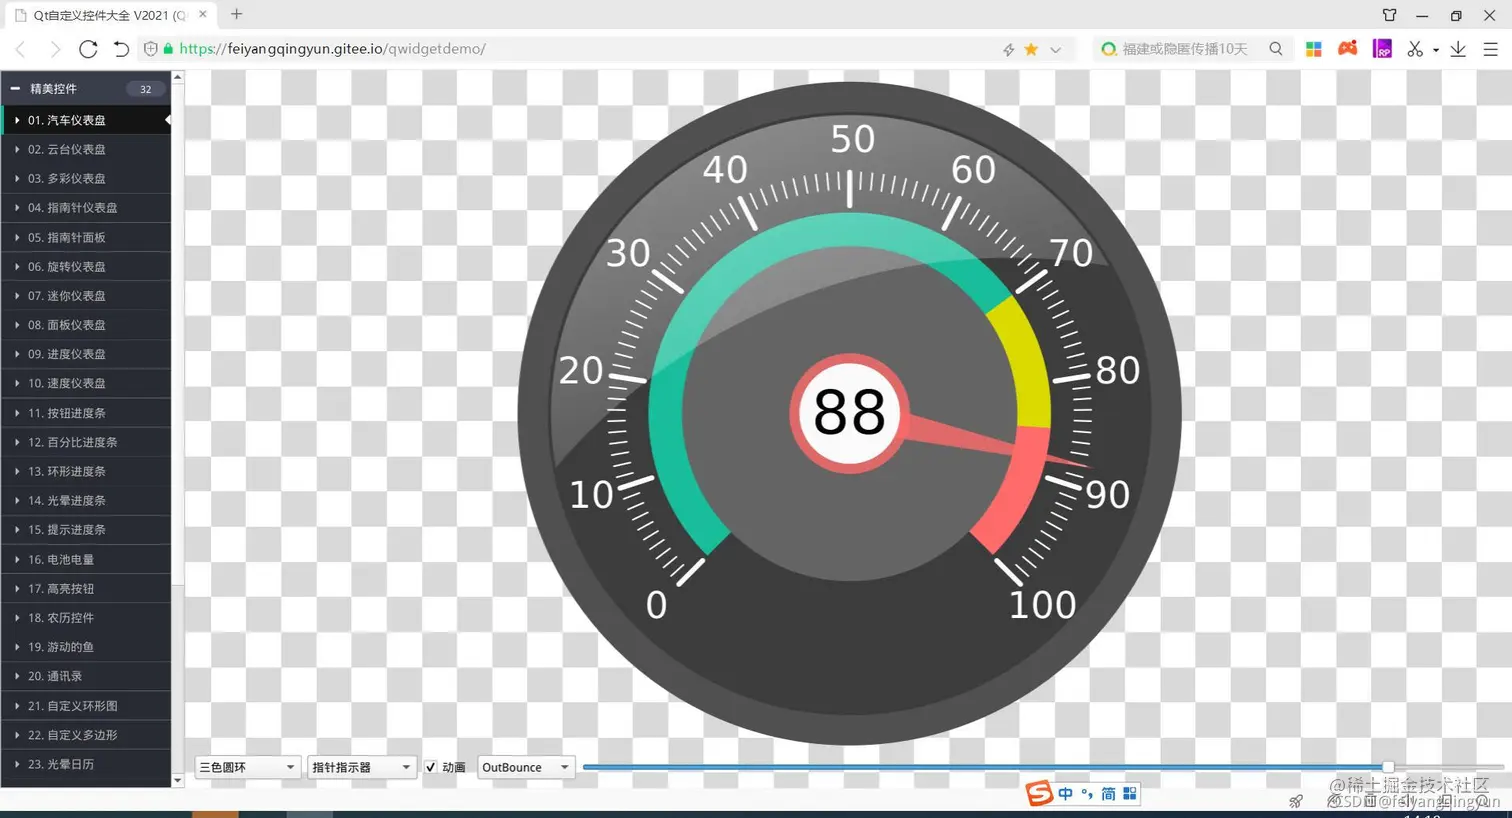The image size is (1512, 818).
Task: Select 08. 面板仪表盘 item
Action: (x=86, y=325)
